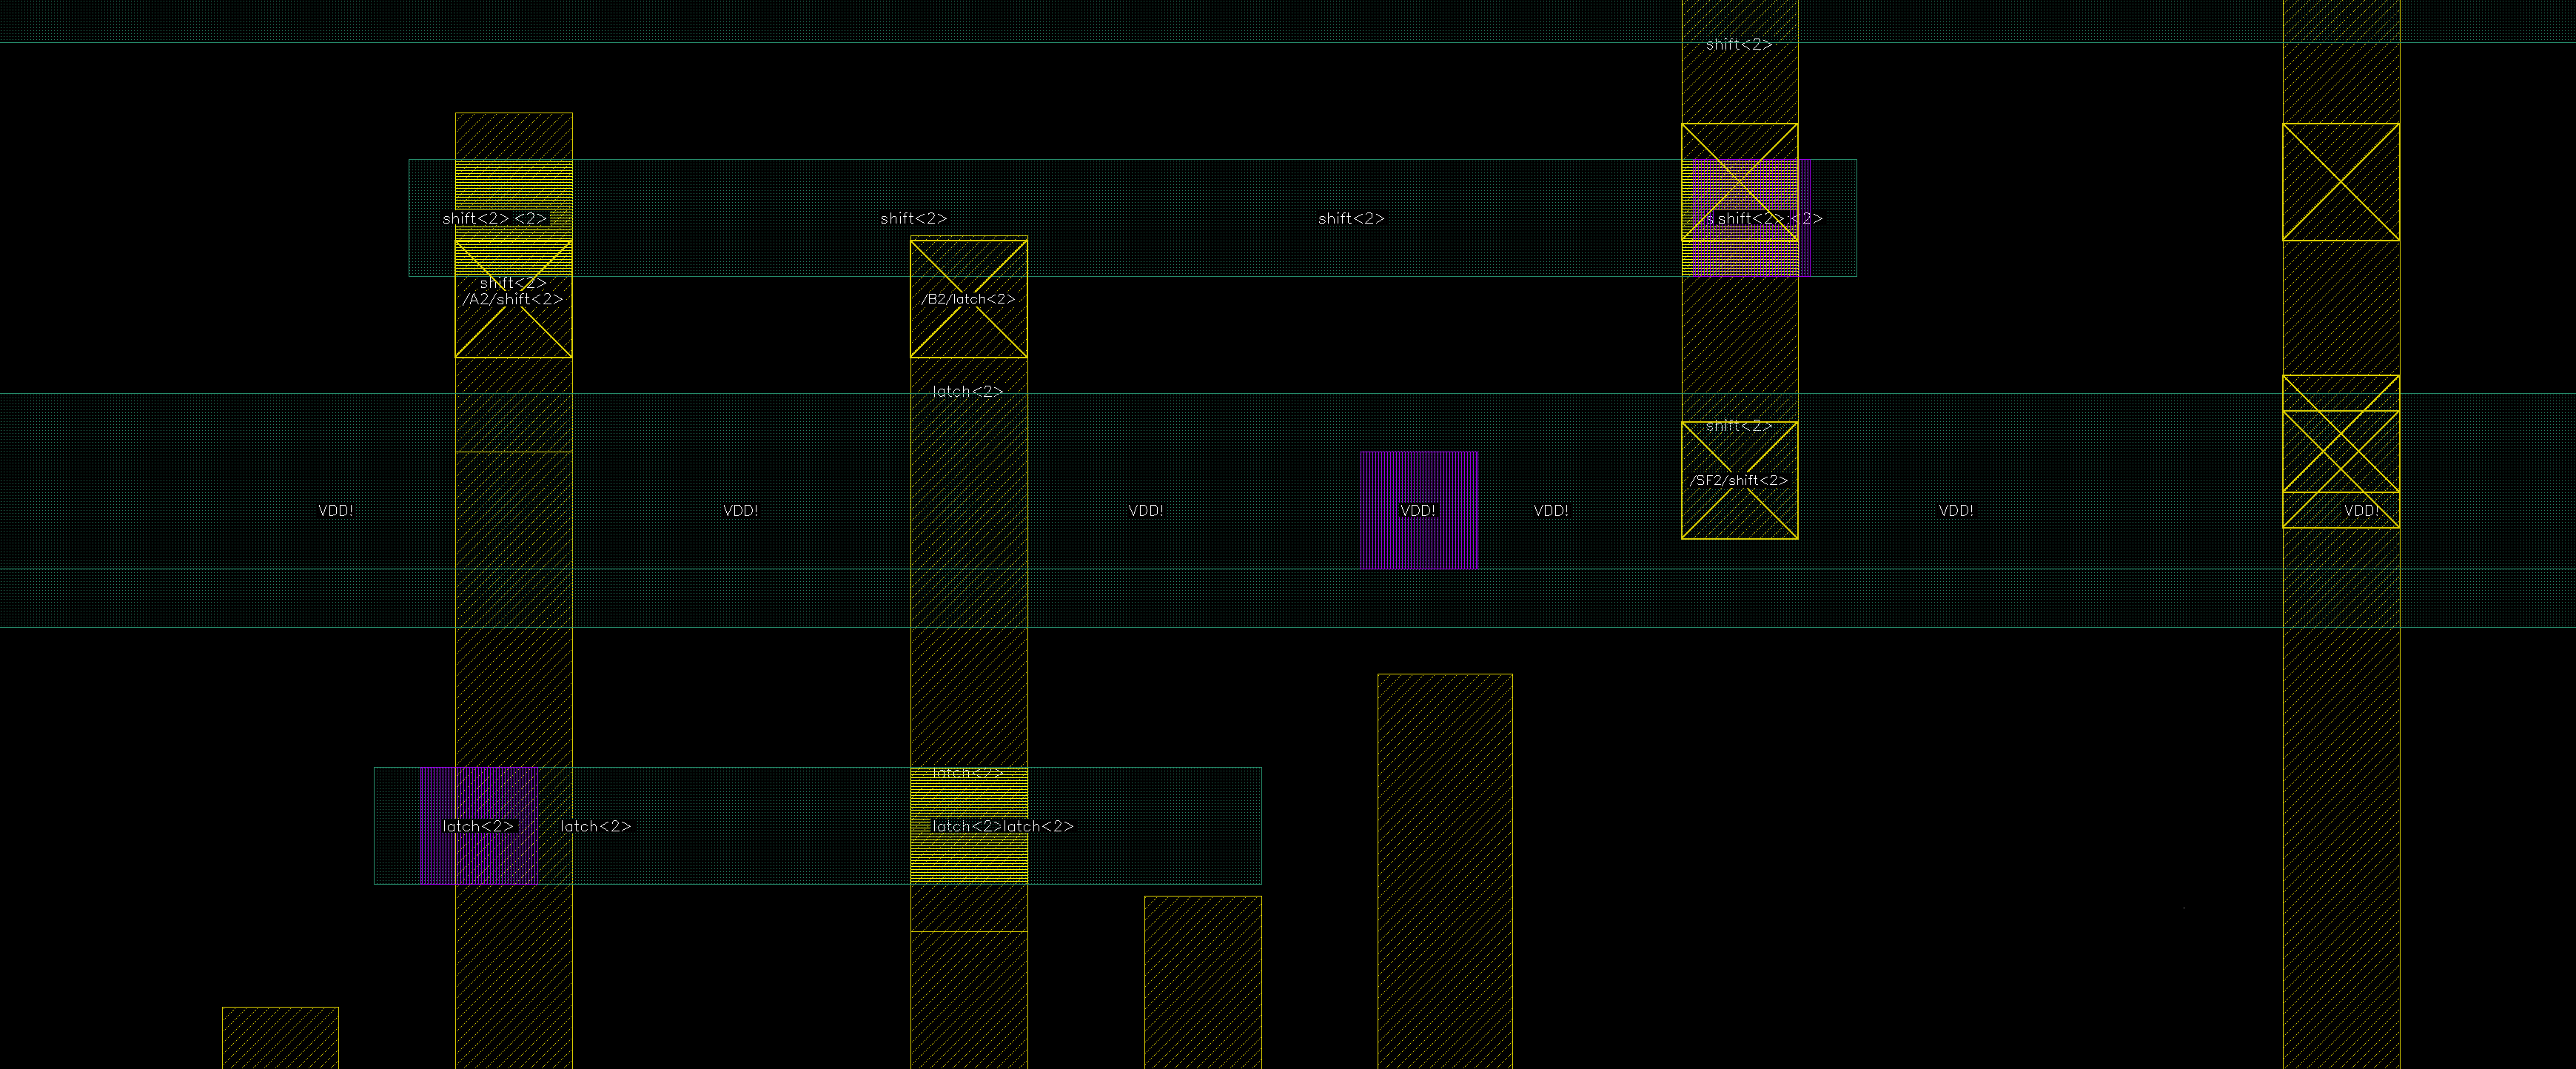This screenshot has width=2576, height=1069.
Task: Select the latch<2> label right of purple via
Action: point(595,826)
